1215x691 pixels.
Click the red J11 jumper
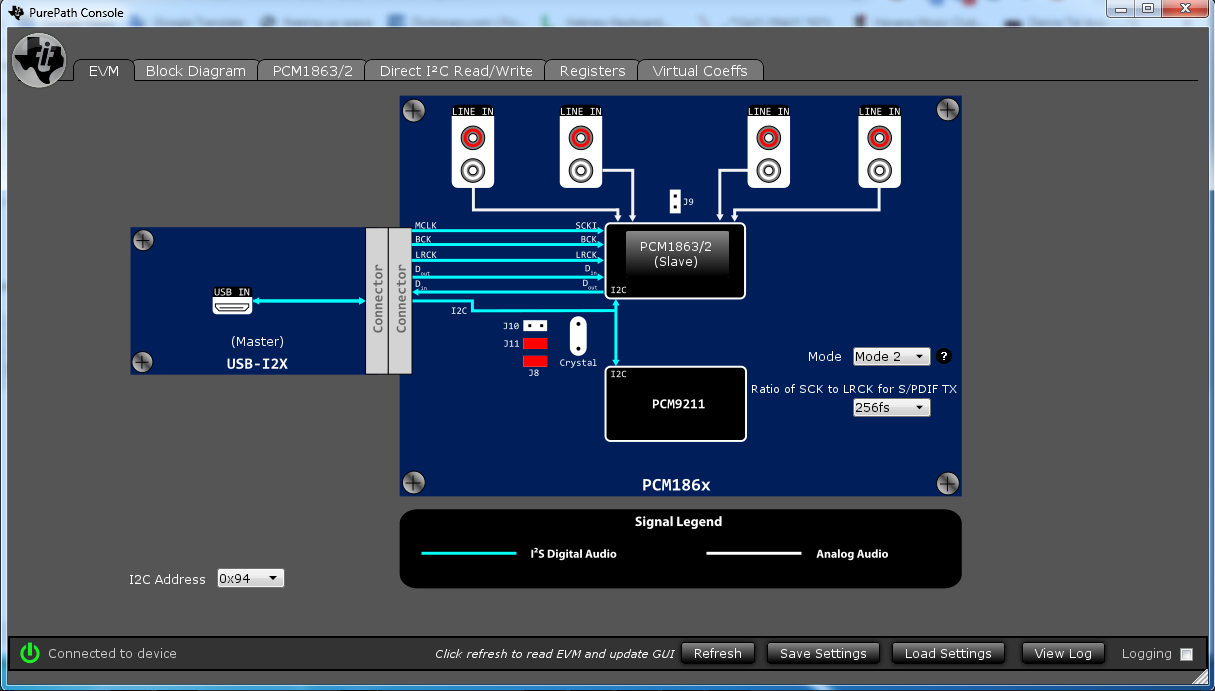[x=535, y=343]
